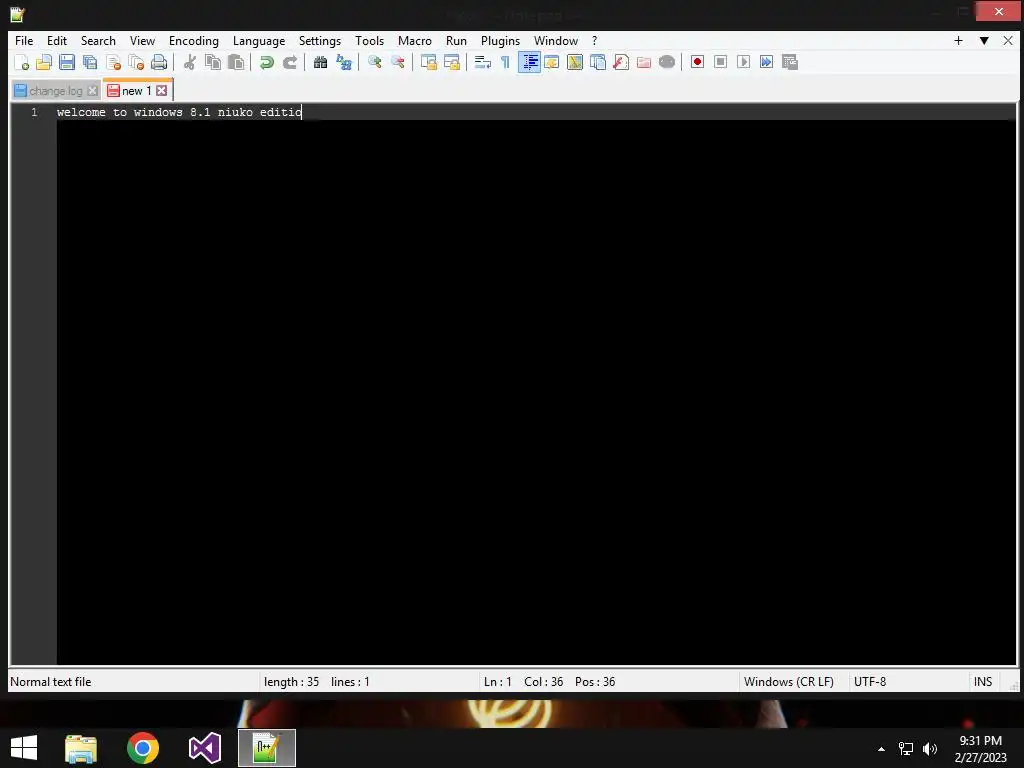Open the user defined language icon

click(x=552, y=62)
